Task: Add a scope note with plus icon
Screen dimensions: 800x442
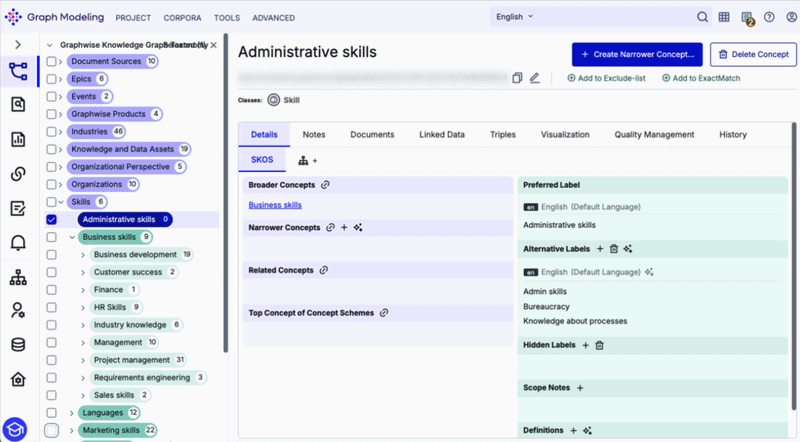Action: click(x=580, y=388)
